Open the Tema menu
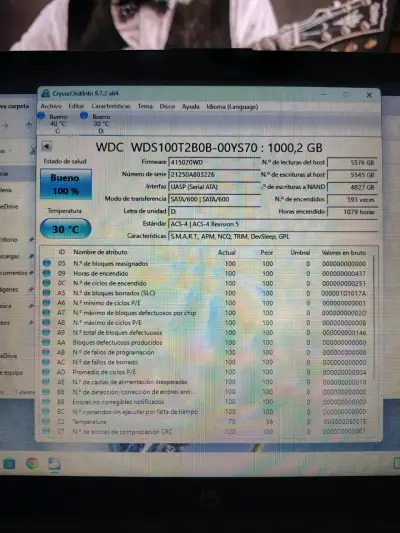The image size is (400, 533). point(145,106)
